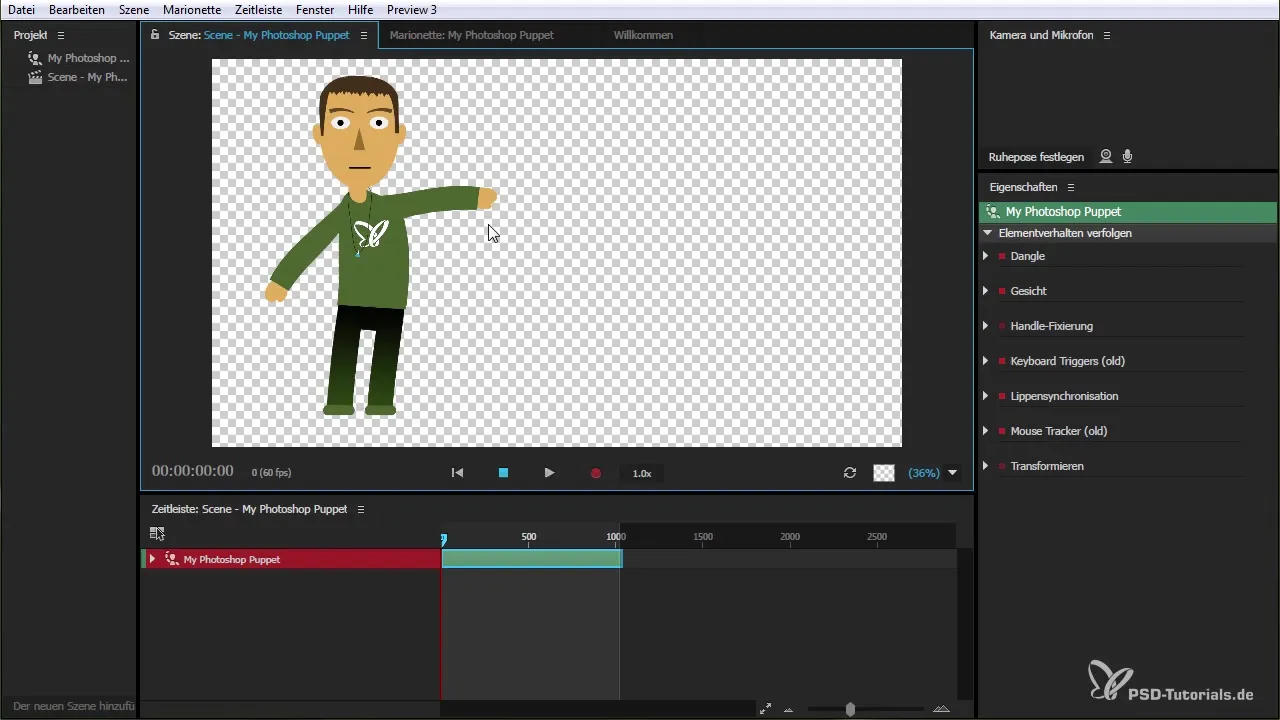This screenshot has height=720, width=1280.
Task: Click the 1500 mark on timeline ruler
Action: coord(703,537)
